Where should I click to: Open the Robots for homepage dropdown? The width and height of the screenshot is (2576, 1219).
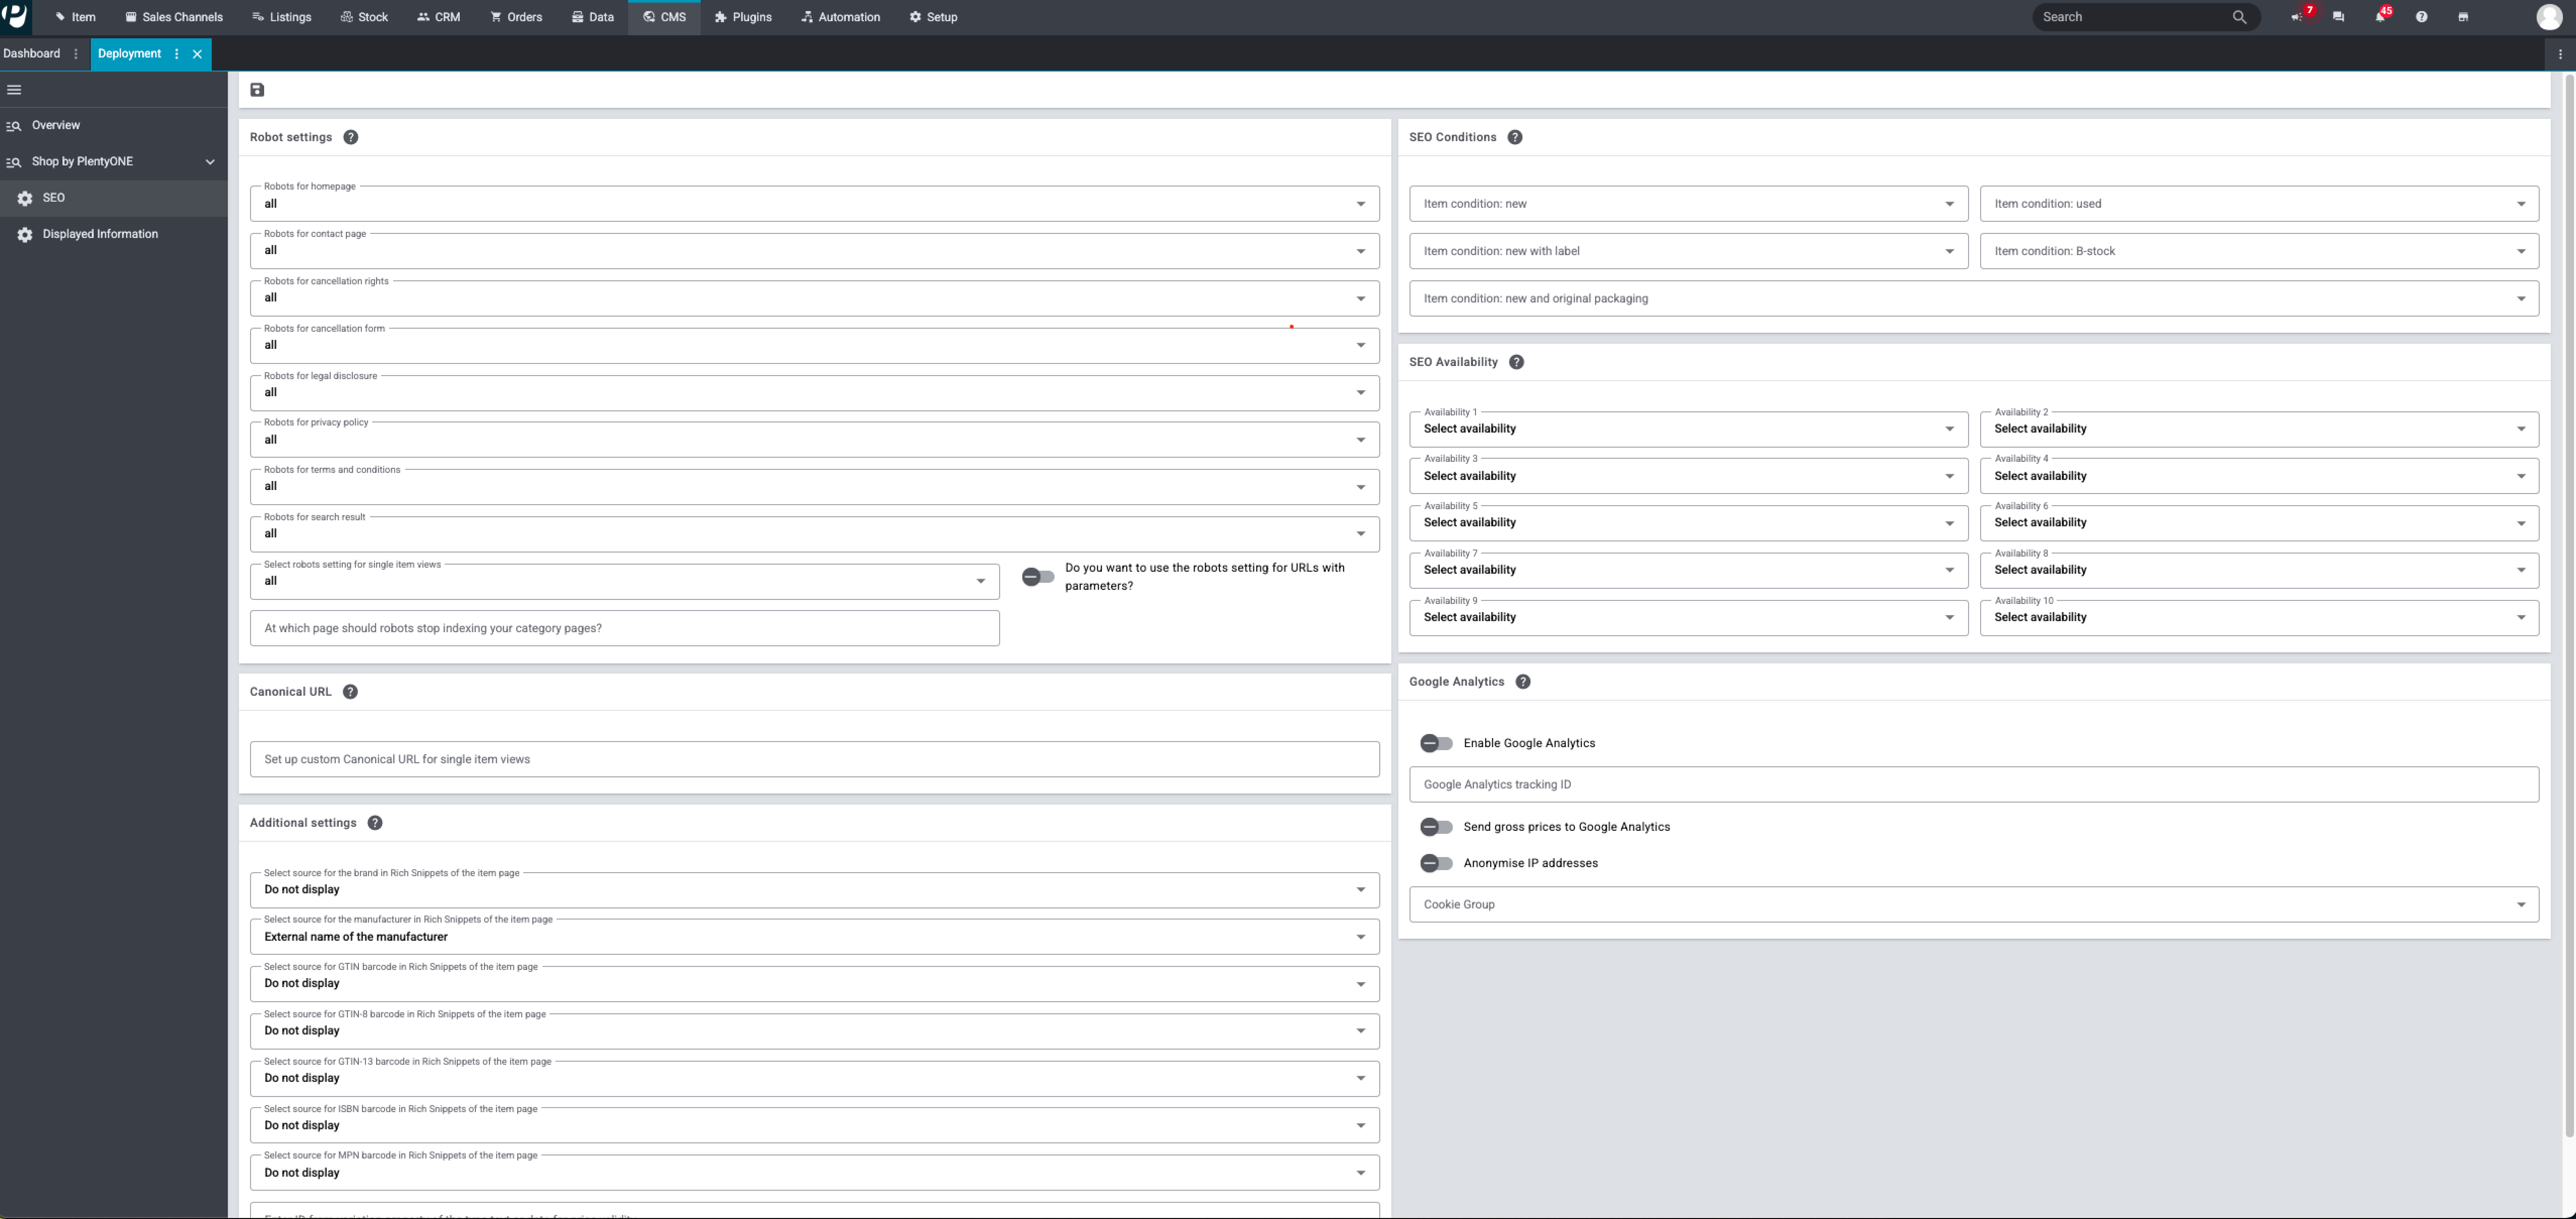814,204
